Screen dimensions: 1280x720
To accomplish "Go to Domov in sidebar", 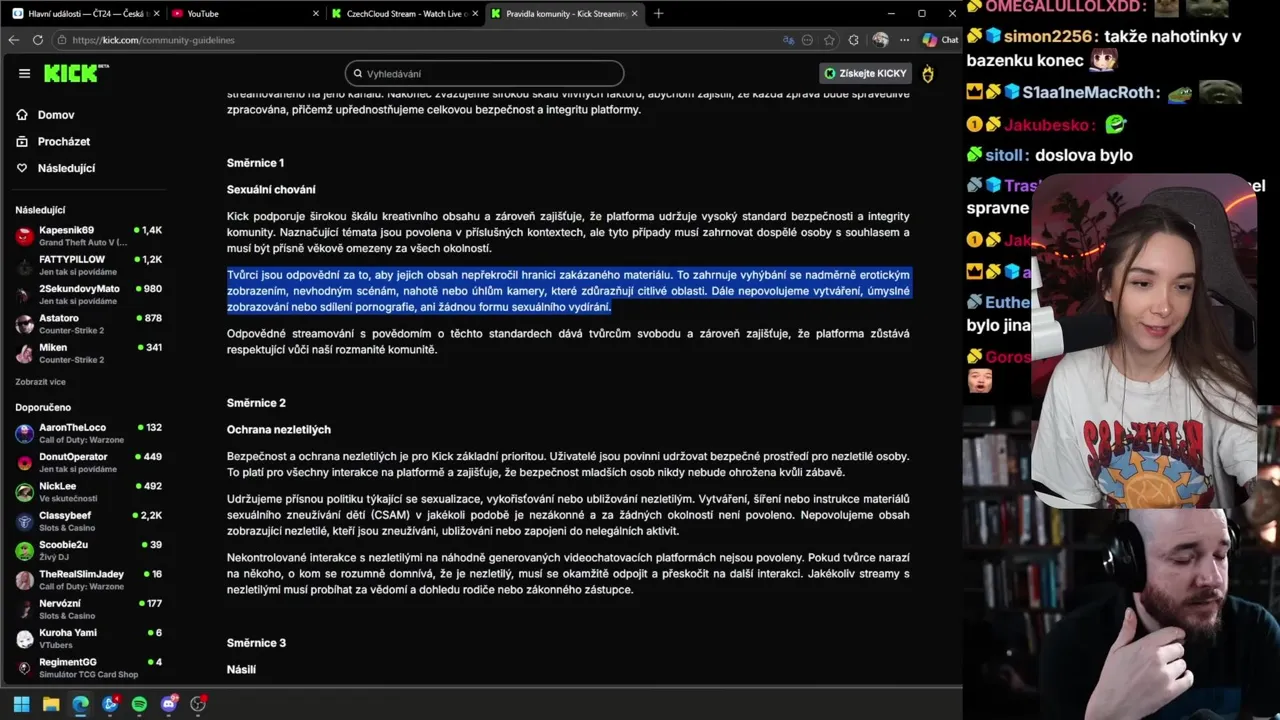I will click(x=56, y=115).
